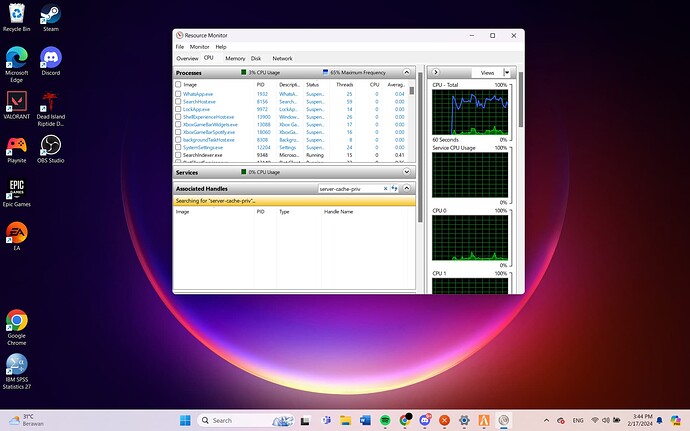690x431 pixels.
Task: Check the WhatsApp.exe process checkbox
Action: [178, 94]
